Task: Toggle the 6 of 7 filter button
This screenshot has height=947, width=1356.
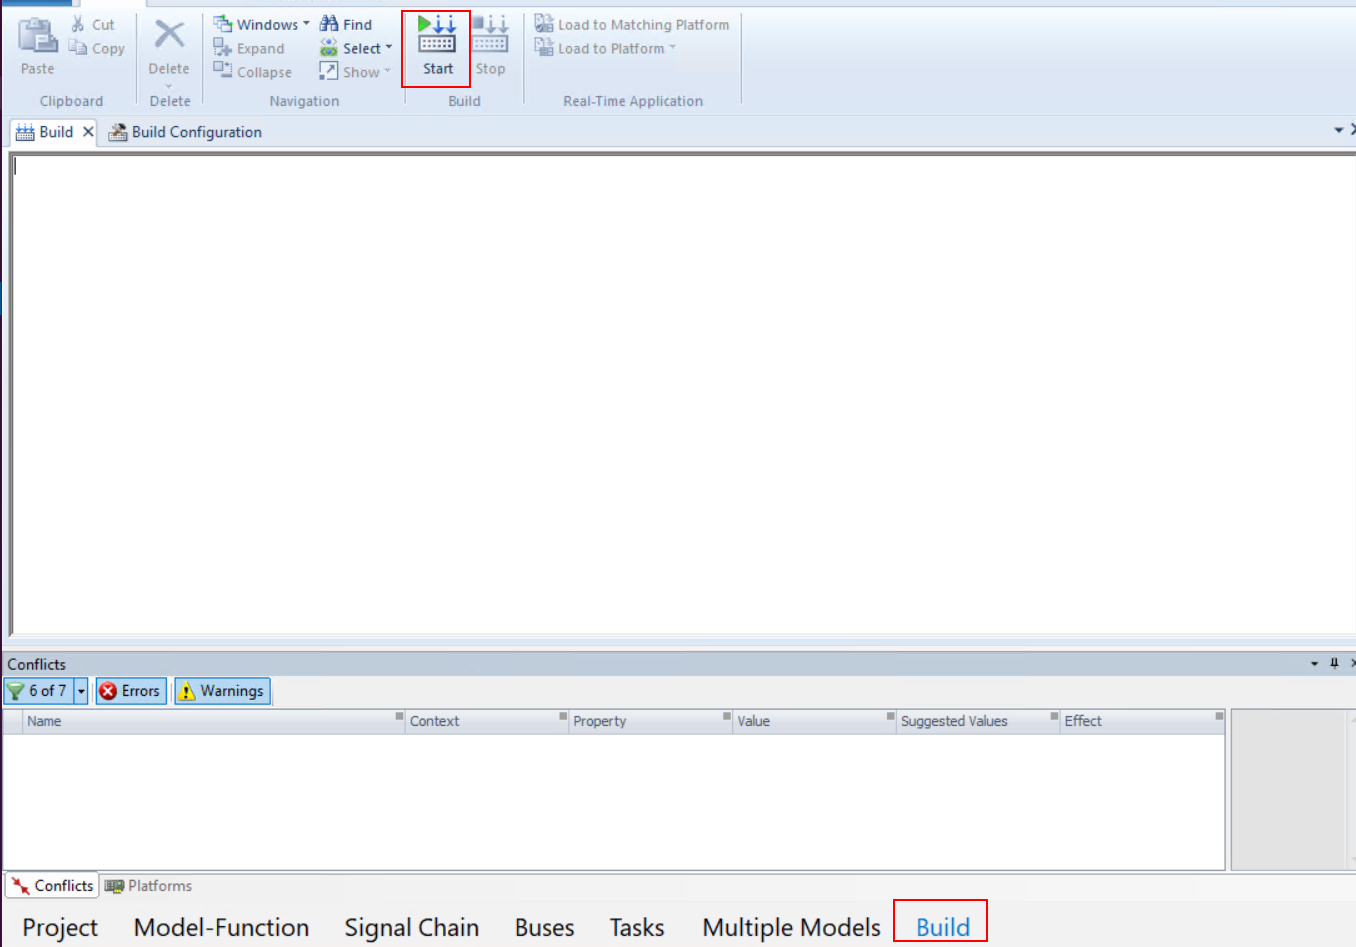Action: coord(39,691)
